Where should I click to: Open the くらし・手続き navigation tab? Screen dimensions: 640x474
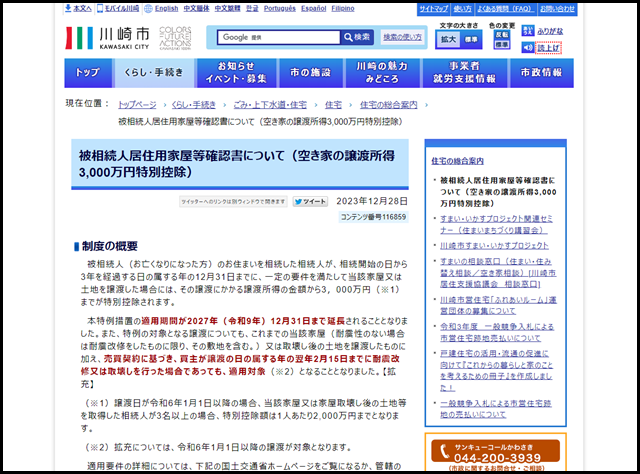(154, 73)
